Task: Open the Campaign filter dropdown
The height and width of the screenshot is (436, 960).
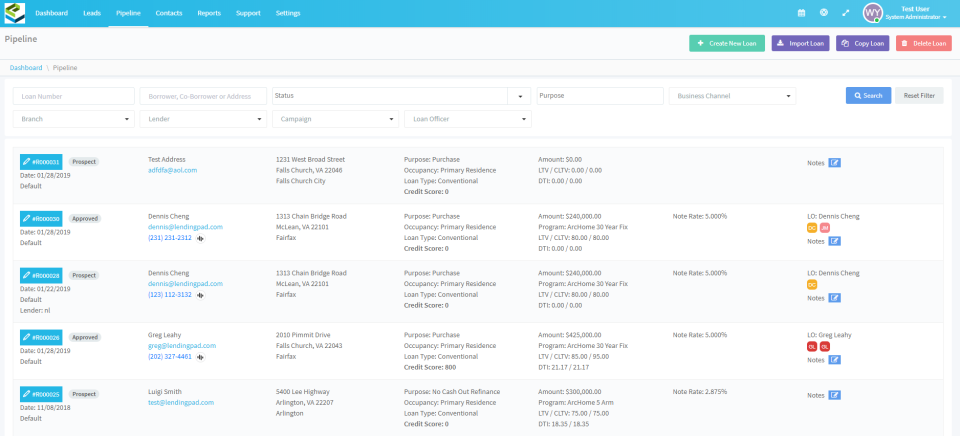Action: tap(336, 119)
